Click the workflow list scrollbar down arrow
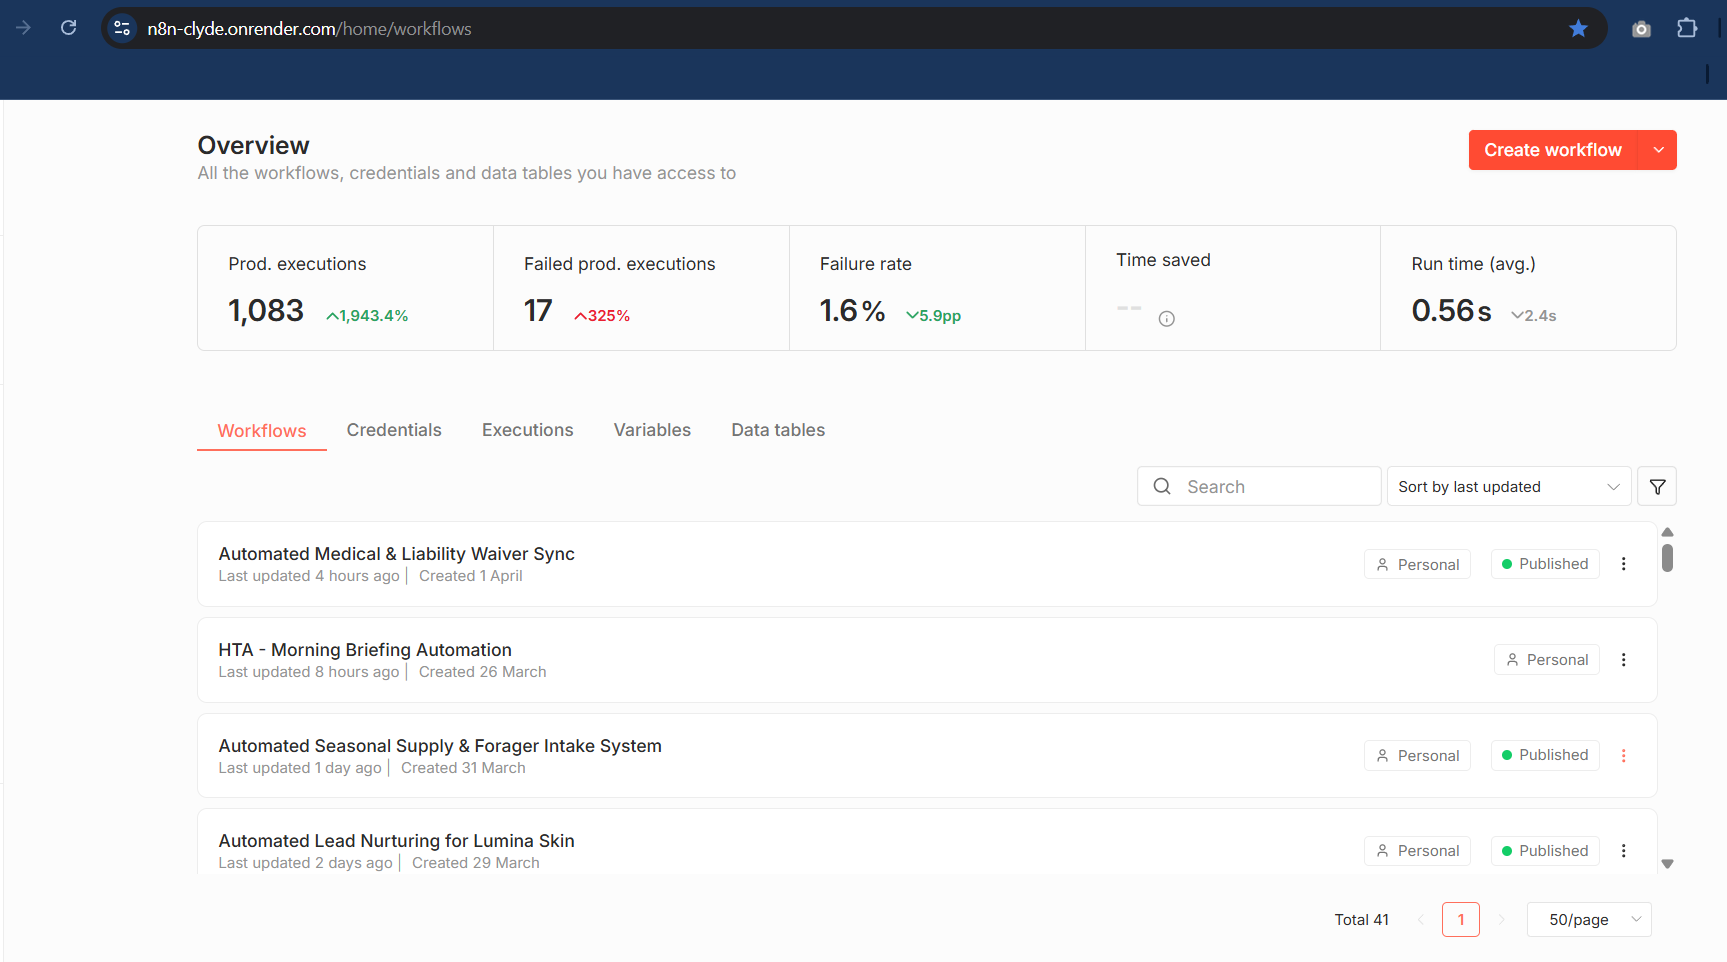 1667,864
